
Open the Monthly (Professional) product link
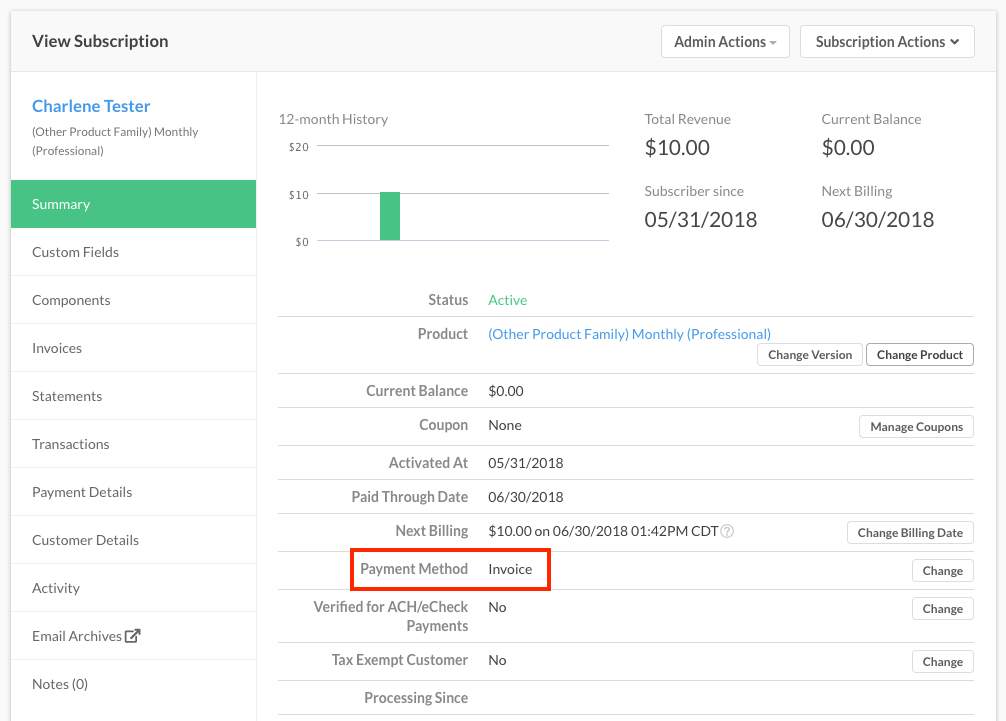click(x=629, y=334)
